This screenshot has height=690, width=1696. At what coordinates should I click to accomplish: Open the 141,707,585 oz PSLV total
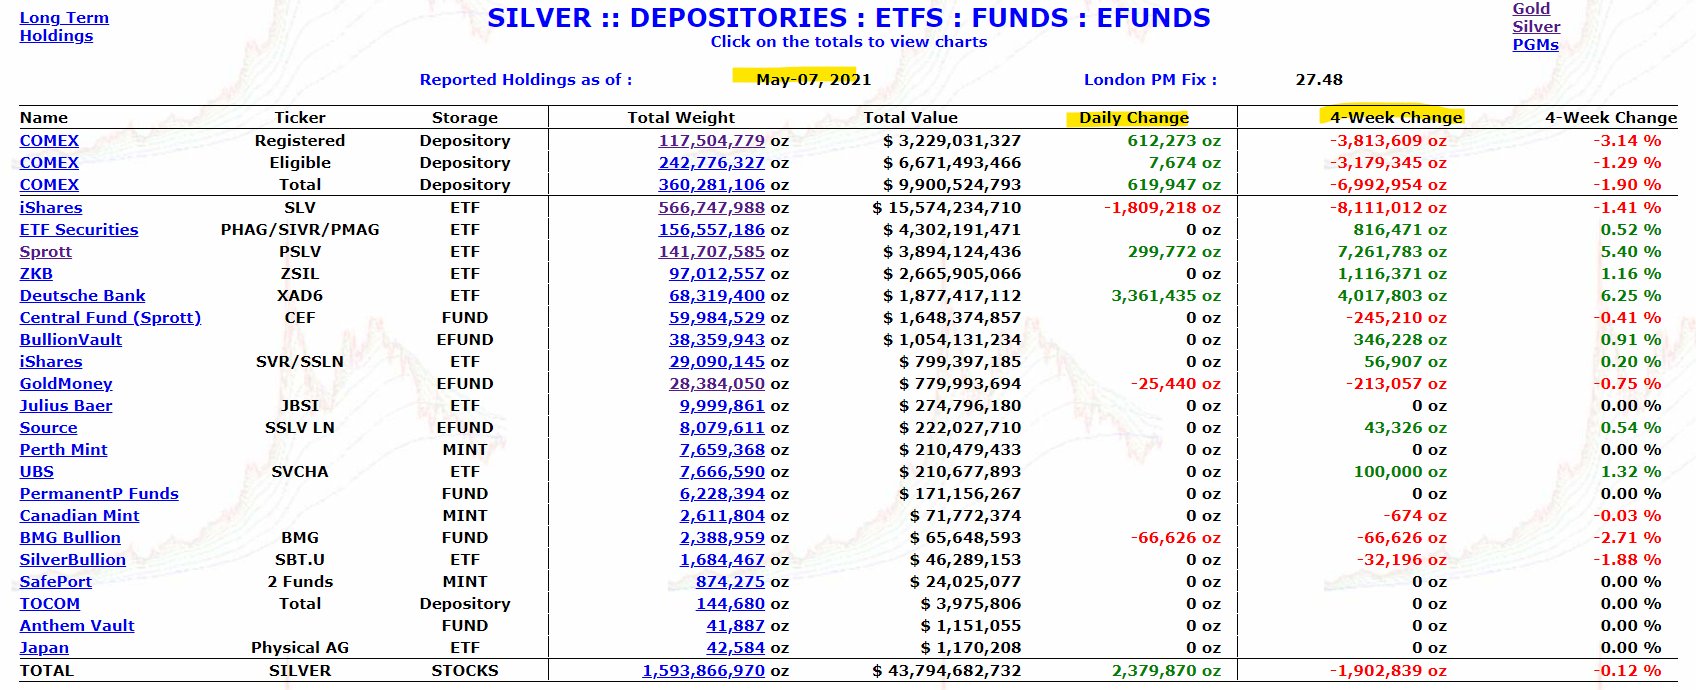pyautogui.click(x=711, y=252)
